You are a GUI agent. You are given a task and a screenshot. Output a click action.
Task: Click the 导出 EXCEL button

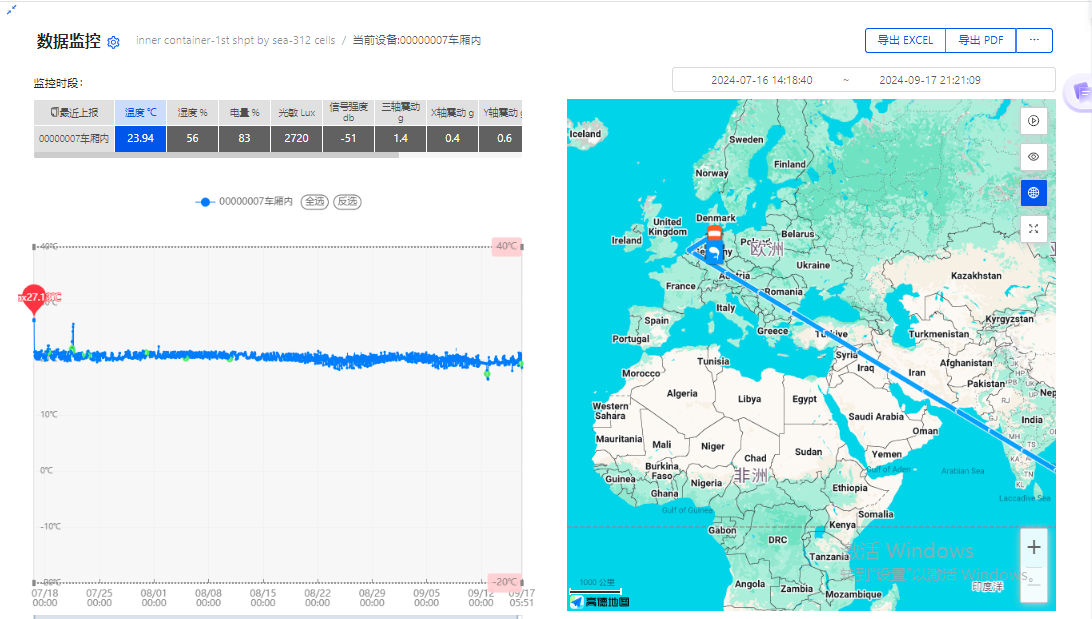(x=905, y=41)
